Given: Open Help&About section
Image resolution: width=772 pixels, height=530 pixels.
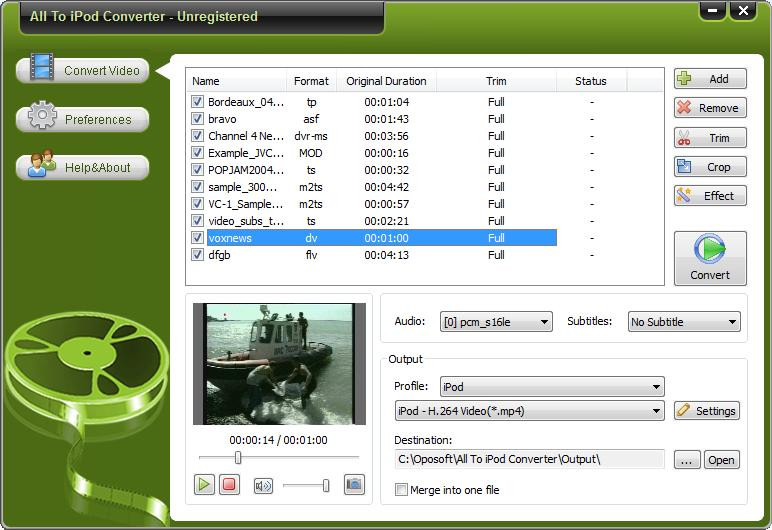Looking at the screenshot, I should click(83, 167).
